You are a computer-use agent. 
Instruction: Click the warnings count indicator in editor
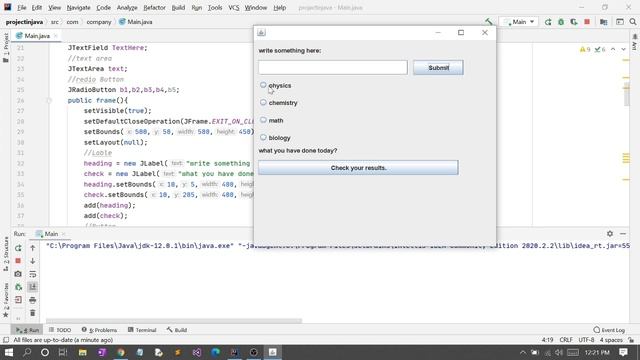pyautogui.click(x=585, y=49)
